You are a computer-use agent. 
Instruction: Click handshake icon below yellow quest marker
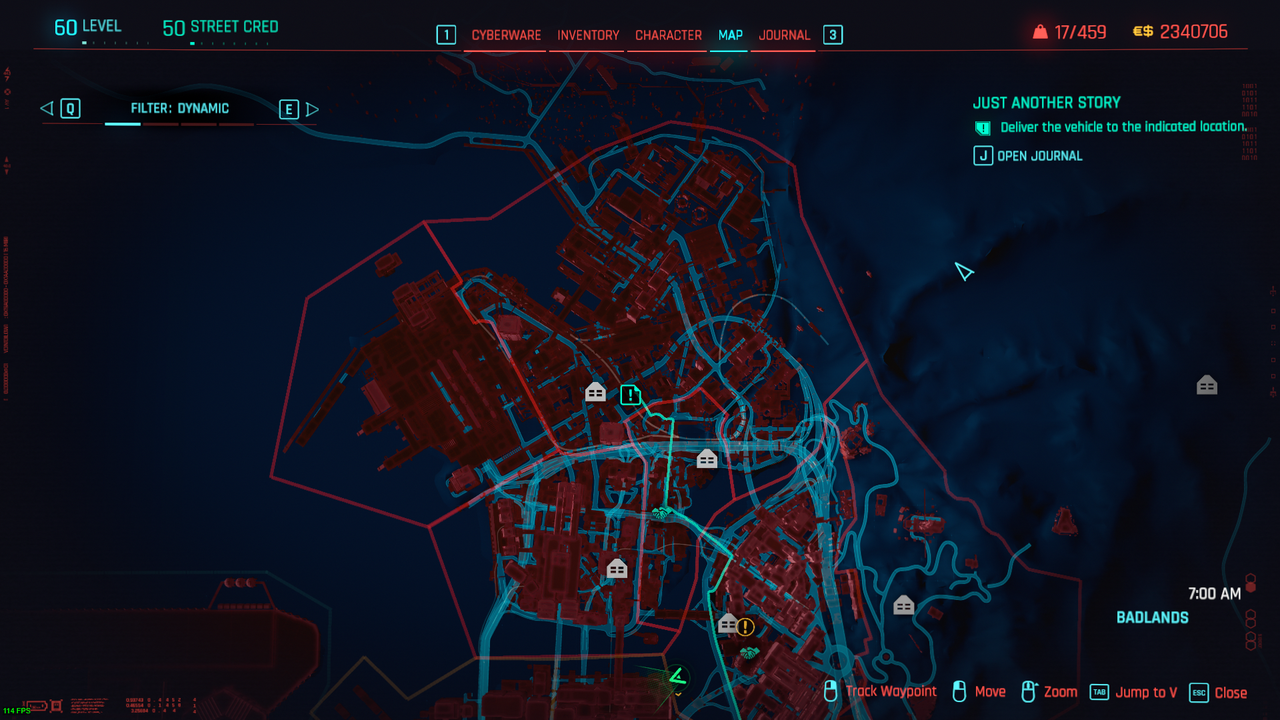[x=748, y=654]
